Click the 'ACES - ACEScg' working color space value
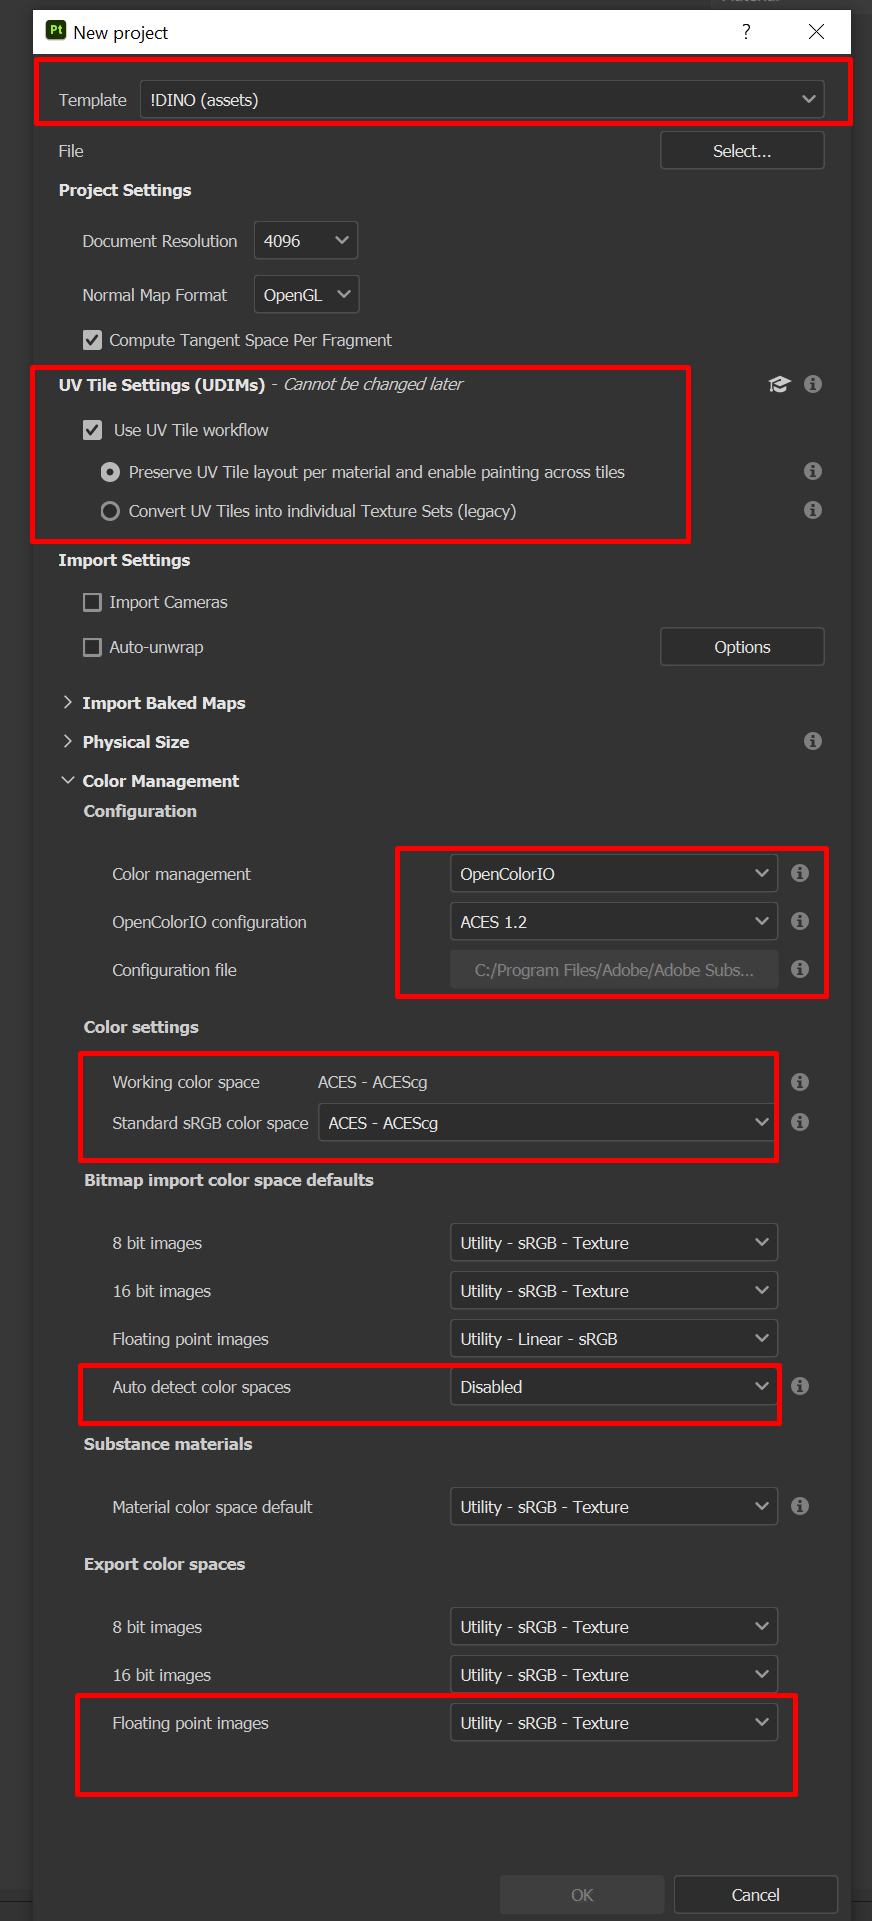The height and width of the screenshot is (1921, 872). click(x=373, y=1082)
